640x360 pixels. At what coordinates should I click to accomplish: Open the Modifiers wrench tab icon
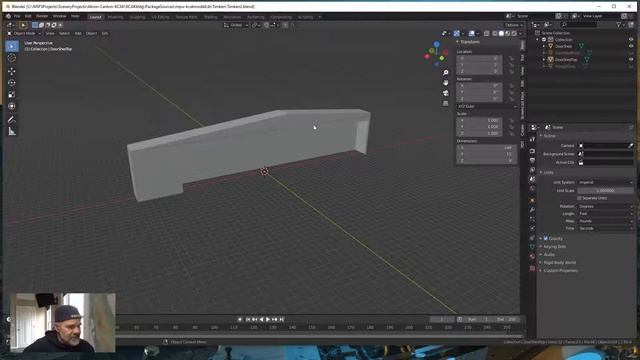532,209
